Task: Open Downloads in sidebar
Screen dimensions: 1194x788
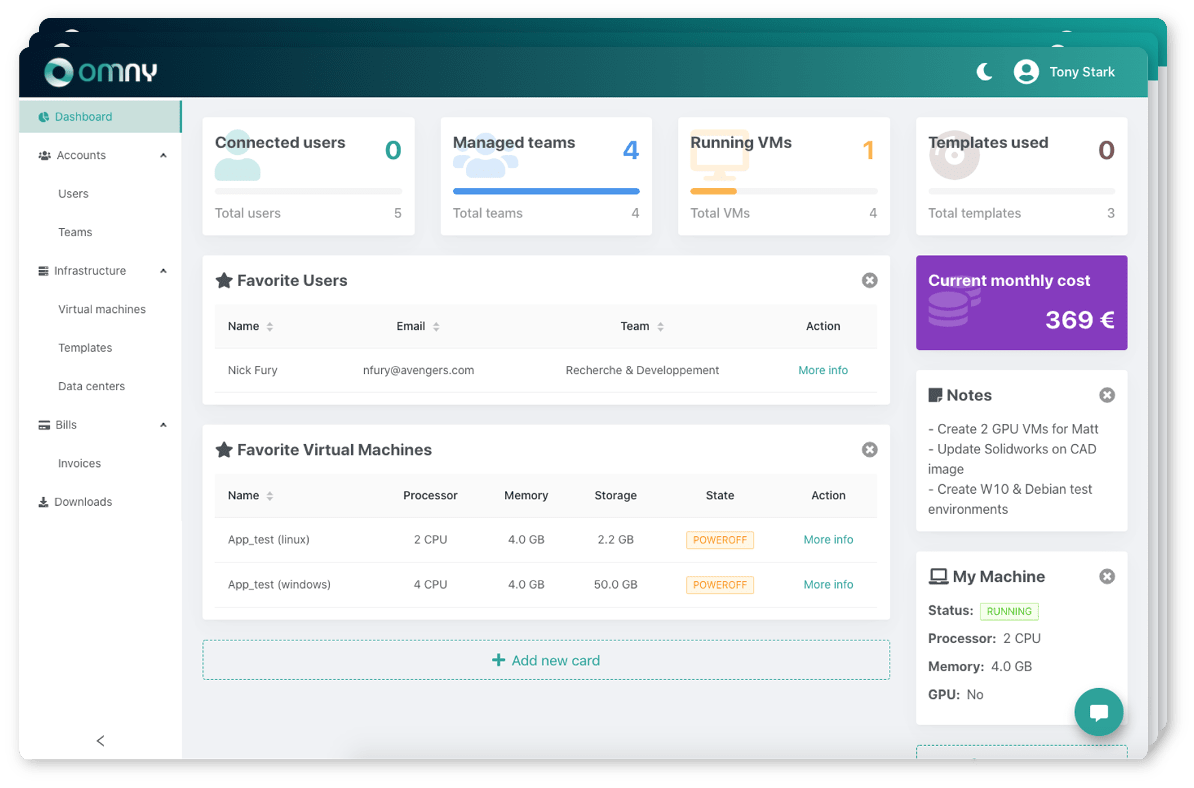Action: point(83,502)
